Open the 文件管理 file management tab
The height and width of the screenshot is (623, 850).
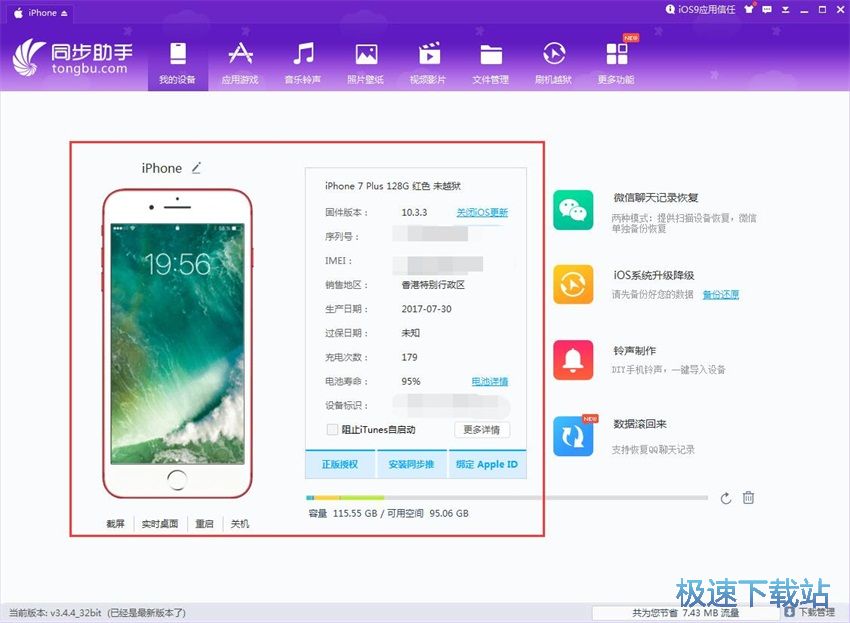491,63
